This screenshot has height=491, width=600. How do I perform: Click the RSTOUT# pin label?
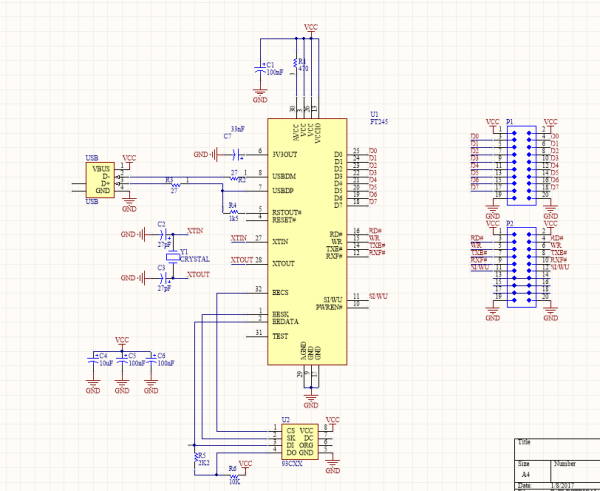(287, 213)
